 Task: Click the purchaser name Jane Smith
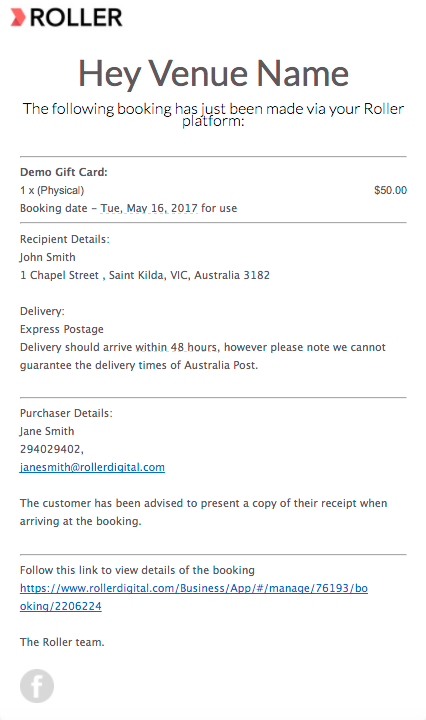[47, 431]
